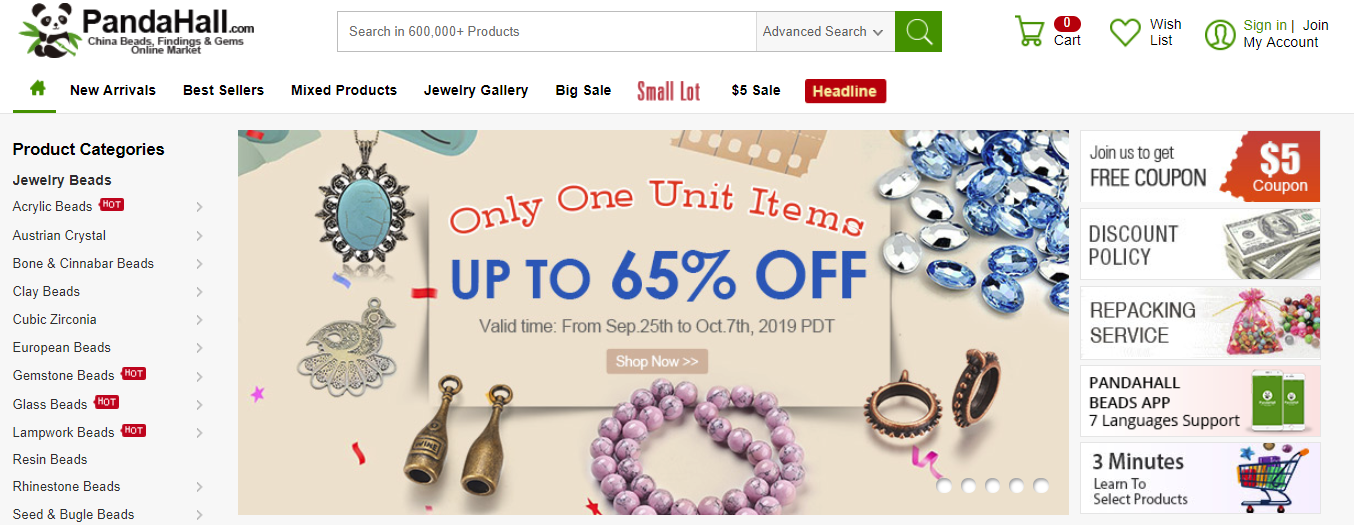Open the Advanced Search dropdown
The height and width of the screenshot is (525, 1354).
click(x=824, y=31)
